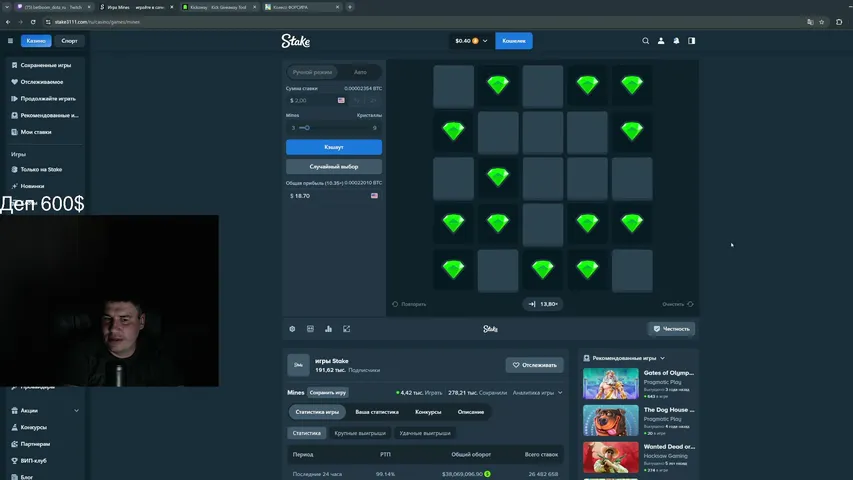Open the hamburger sidebar menu

(10, 41)
